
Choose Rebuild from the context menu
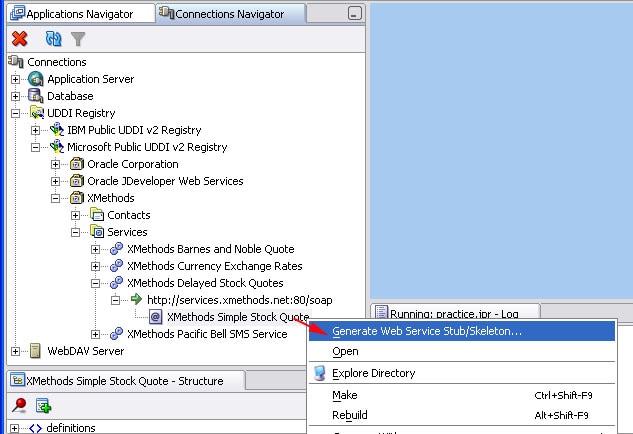[x=462, y=415]
